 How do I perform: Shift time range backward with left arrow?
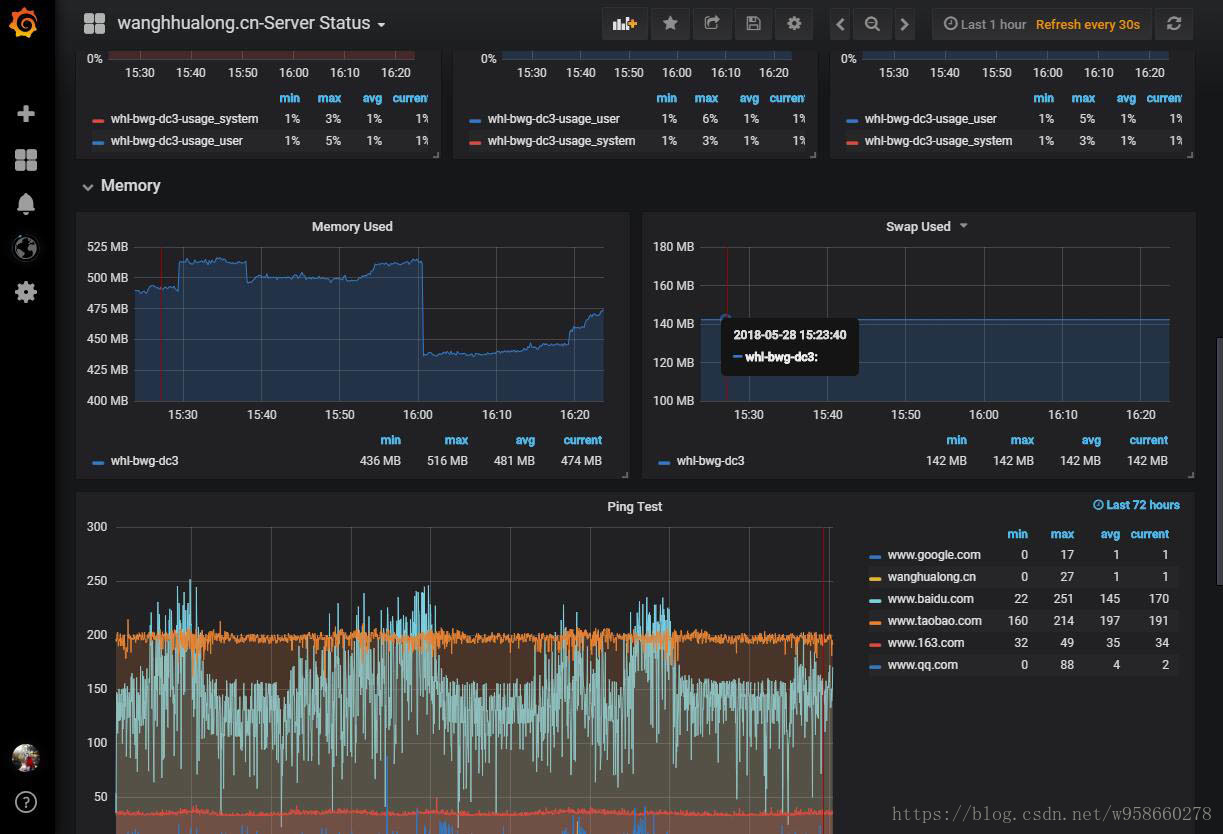[840, 24]
